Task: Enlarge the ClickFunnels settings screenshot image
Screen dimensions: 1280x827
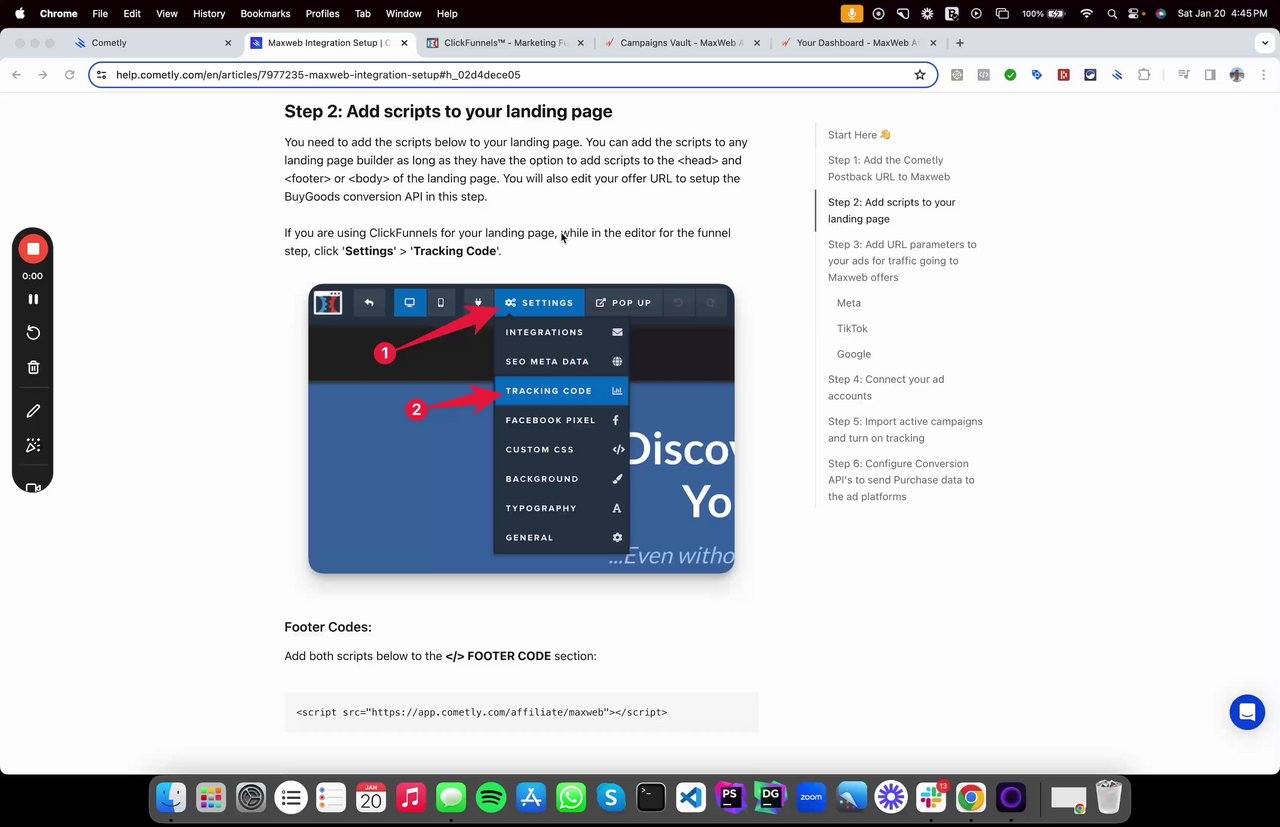Action: (521, 429)
